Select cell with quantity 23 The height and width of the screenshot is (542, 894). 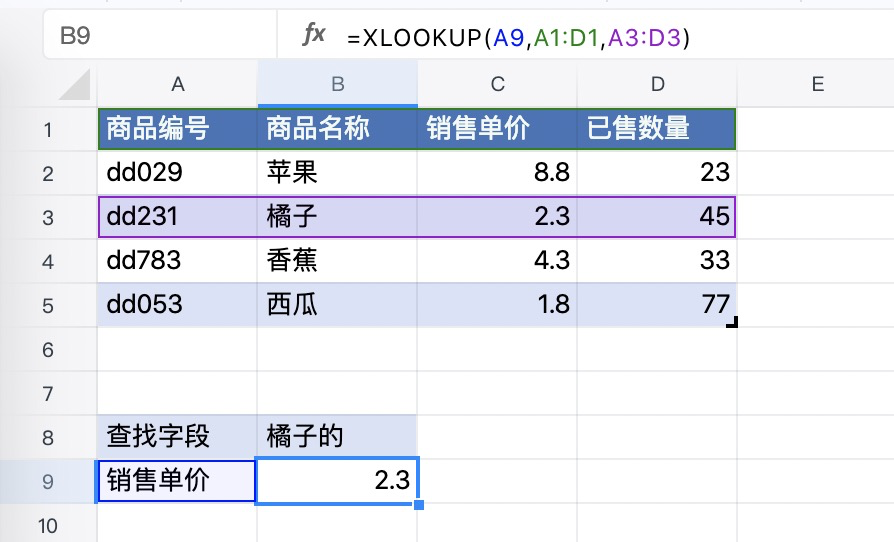[x=657, y=173]
